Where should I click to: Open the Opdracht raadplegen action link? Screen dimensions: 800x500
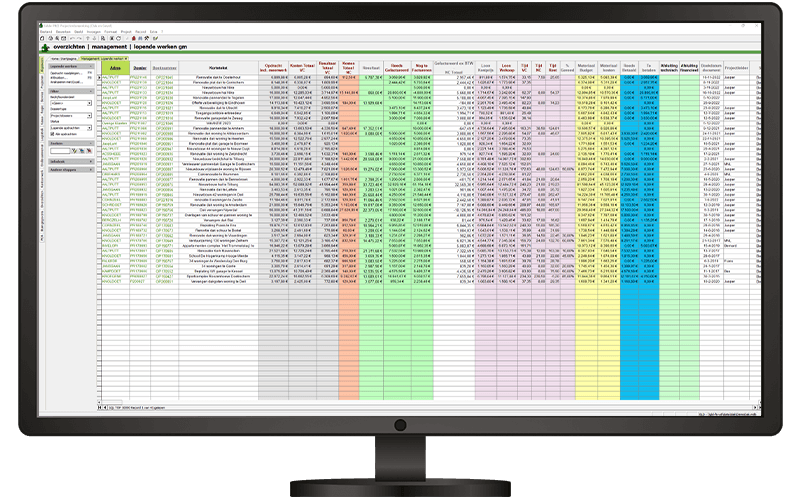point(66,73)
